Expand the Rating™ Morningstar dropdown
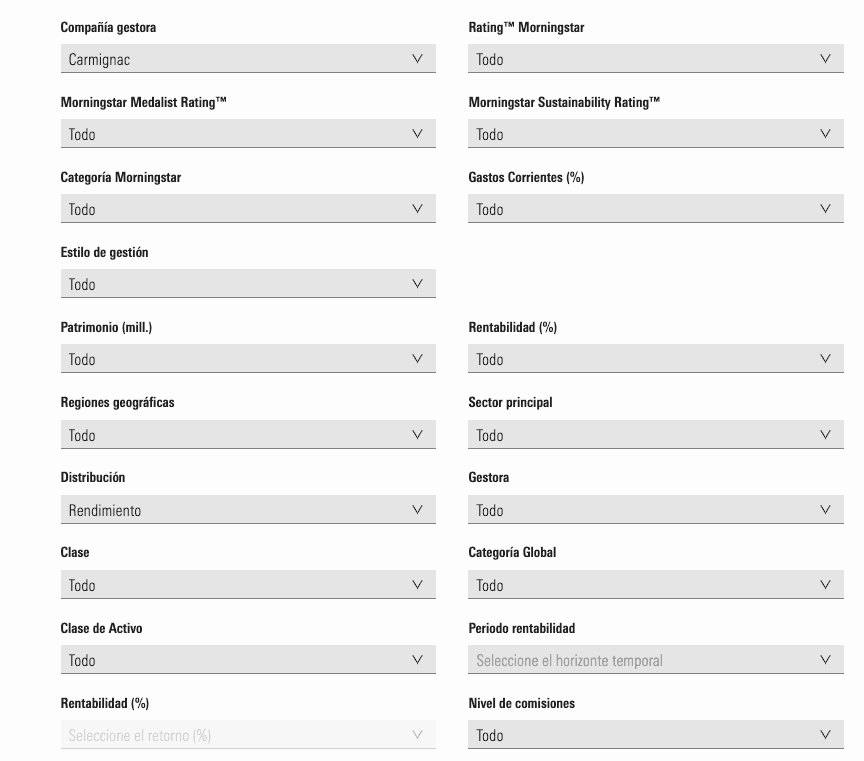Screen dimensions: 864x761 tap(656, 58)
